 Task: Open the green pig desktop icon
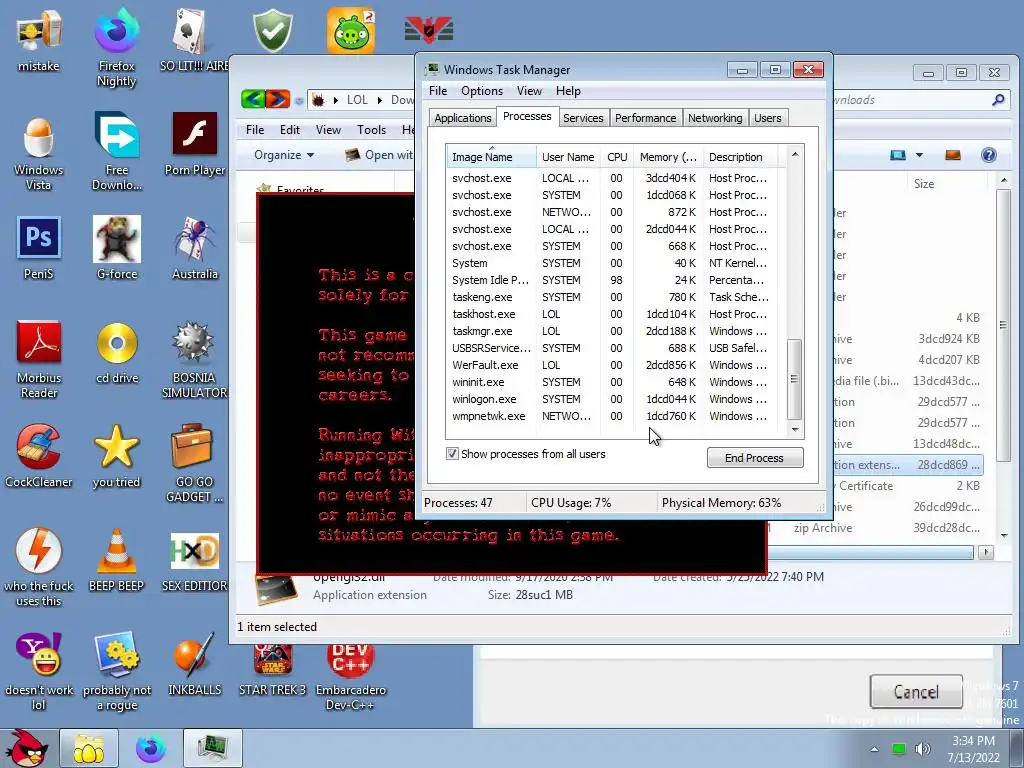coord(351,30)
